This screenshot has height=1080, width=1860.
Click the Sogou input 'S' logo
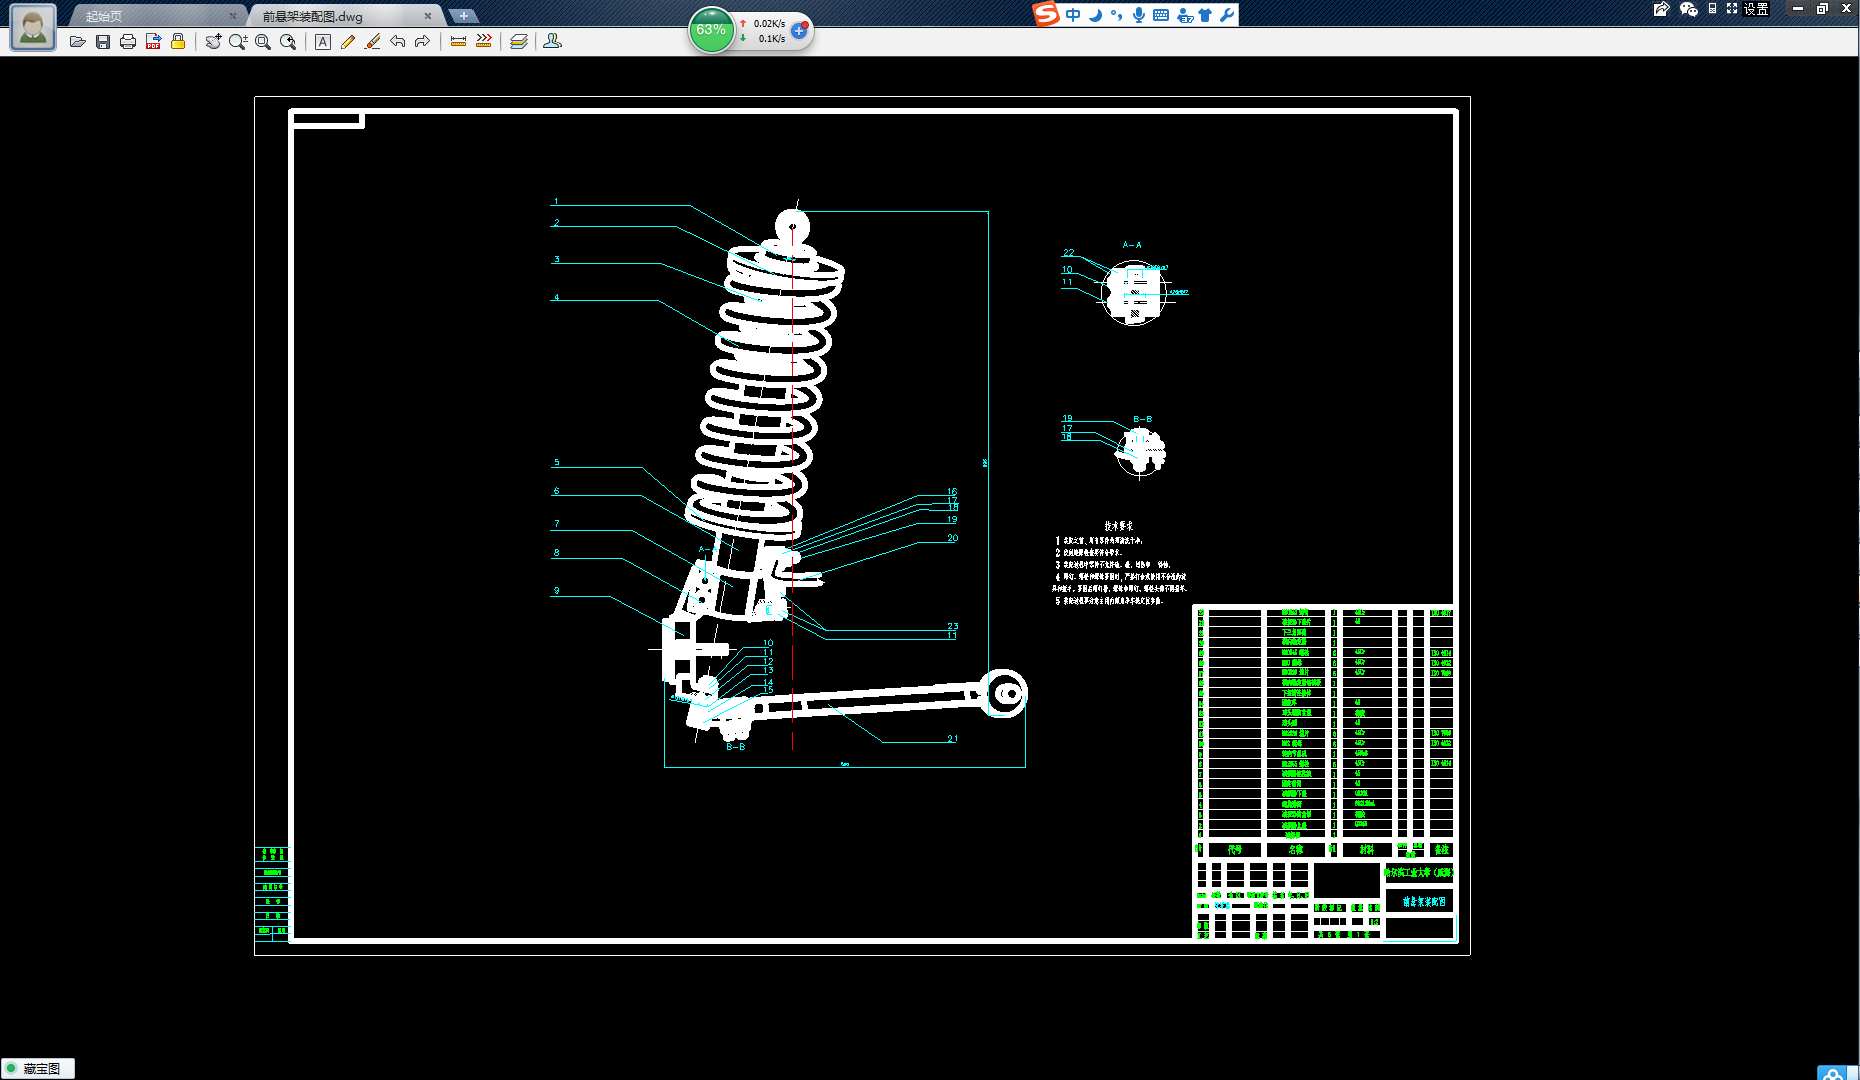pos(1046,14)
